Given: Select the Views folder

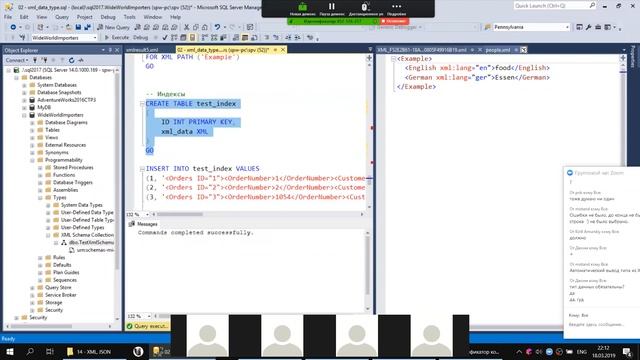Looking at the screenshot, I should pyautogui.click(x=51, y=138).
